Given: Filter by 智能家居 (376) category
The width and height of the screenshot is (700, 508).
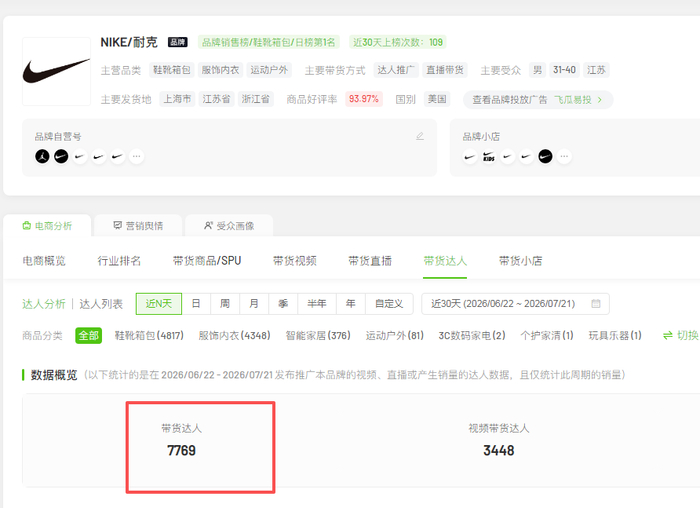Looking at the screenshot, I should (318, 336).
